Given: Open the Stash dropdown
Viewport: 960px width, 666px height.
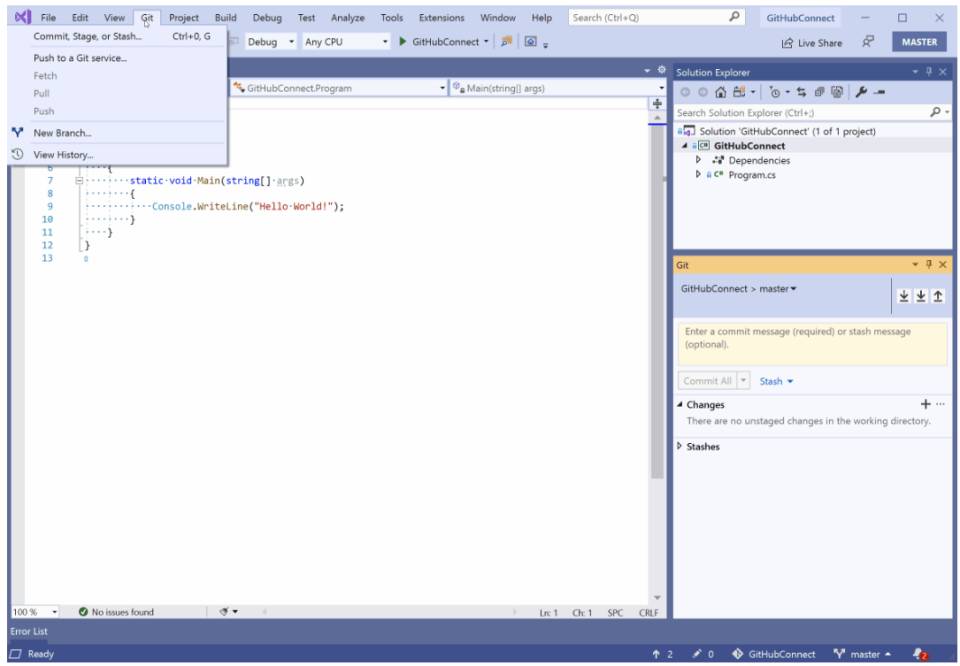Looking at the screenshot, I should coord(776,381).
